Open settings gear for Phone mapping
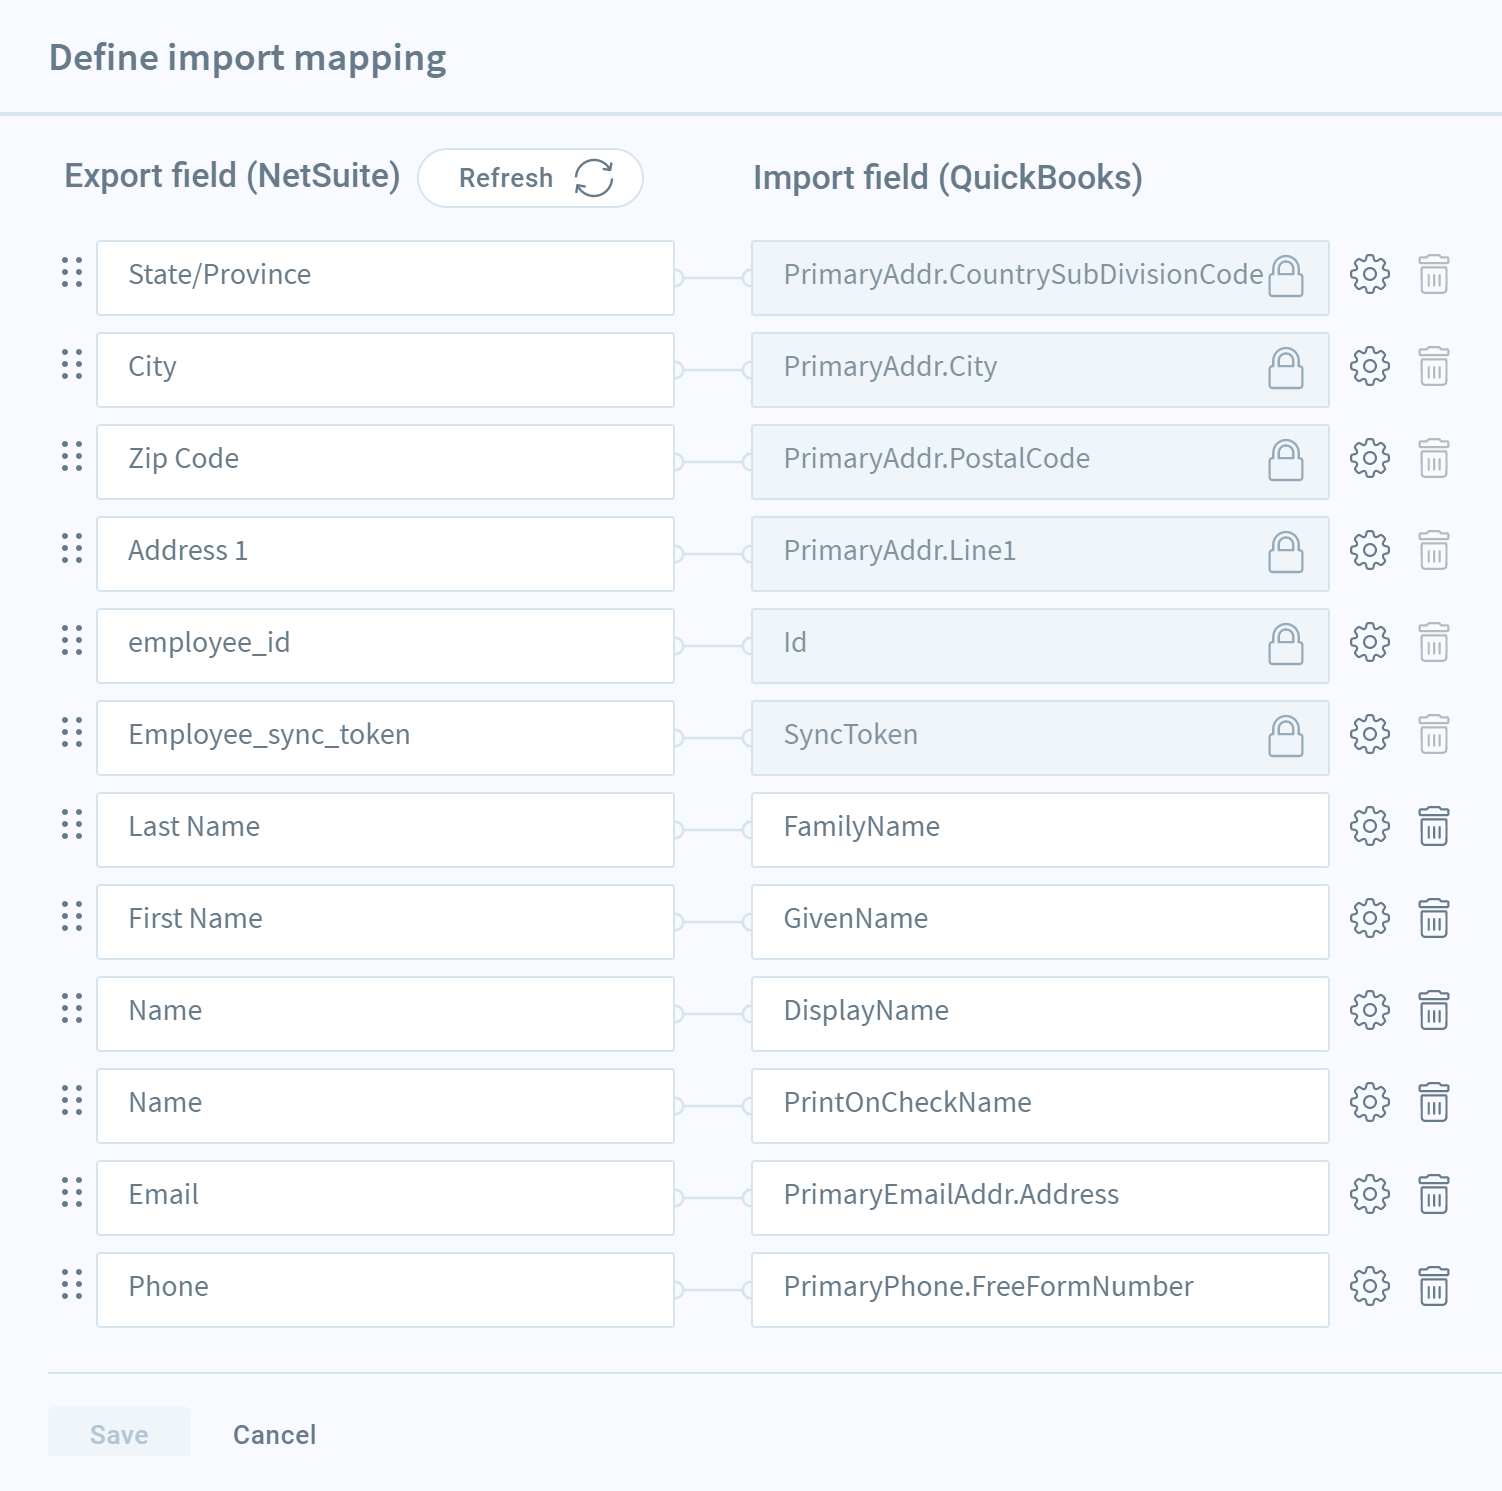 [1370, 1286]
